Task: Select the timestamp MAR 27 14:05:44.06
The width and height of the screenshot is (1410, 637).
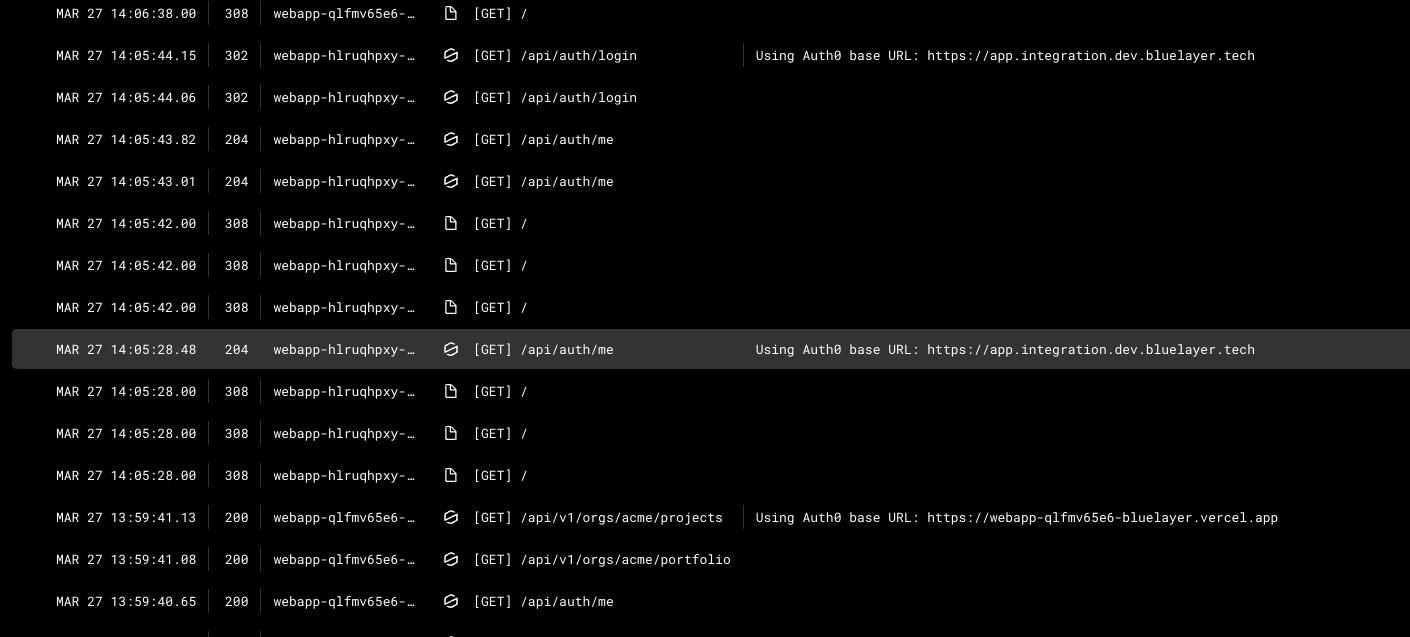Action: (126, 98)
